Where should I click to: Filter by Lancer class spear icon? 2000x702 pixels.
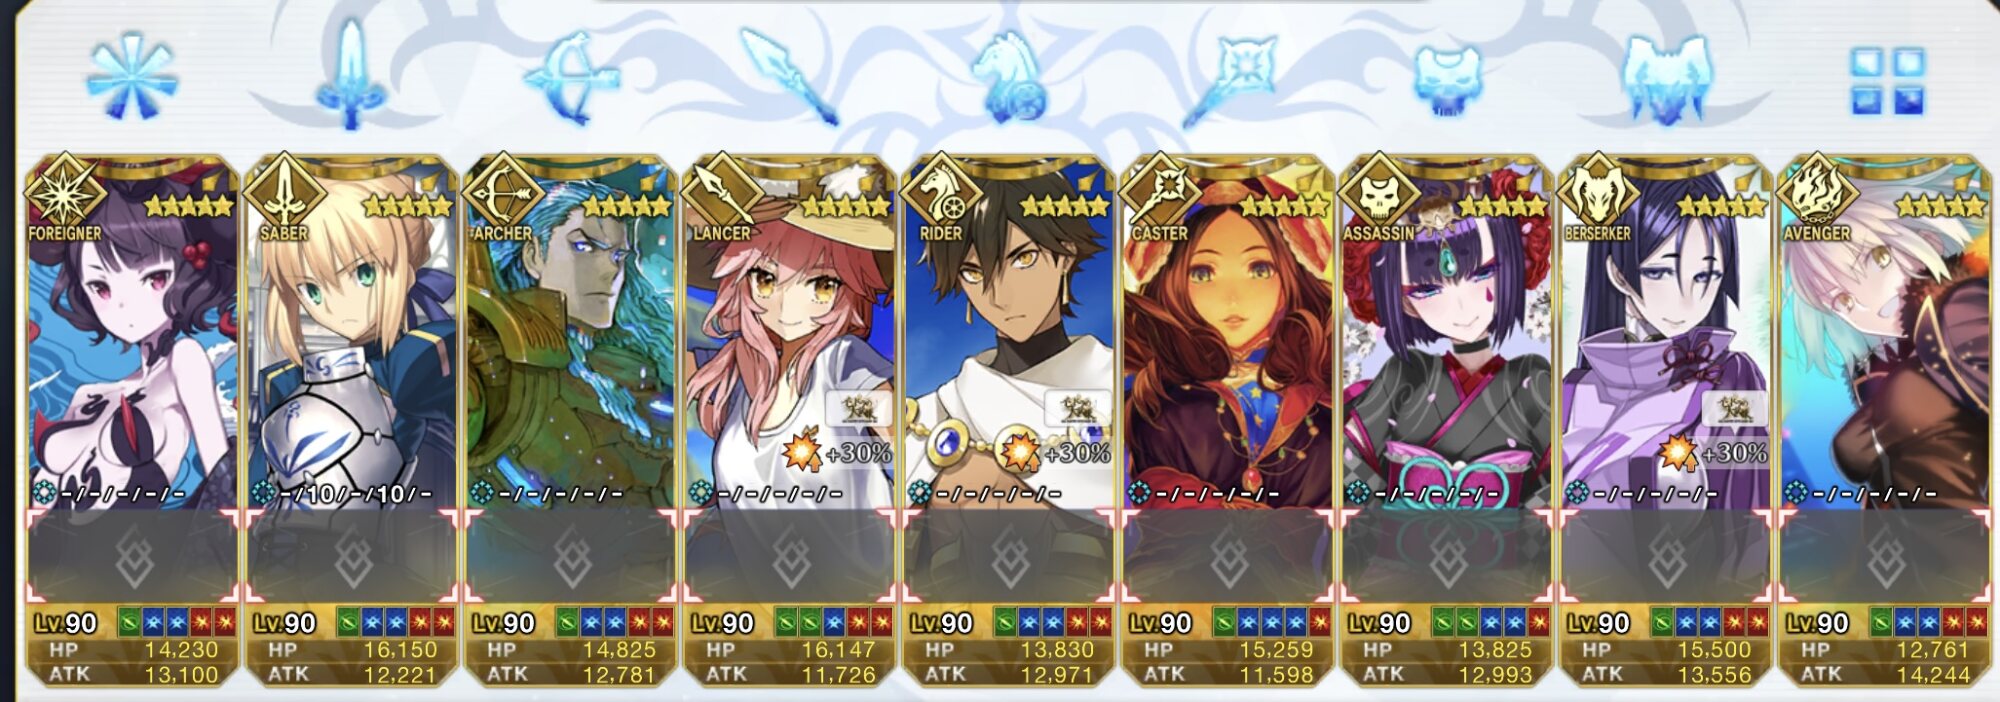pyautogui.click(x=789, y=77)
